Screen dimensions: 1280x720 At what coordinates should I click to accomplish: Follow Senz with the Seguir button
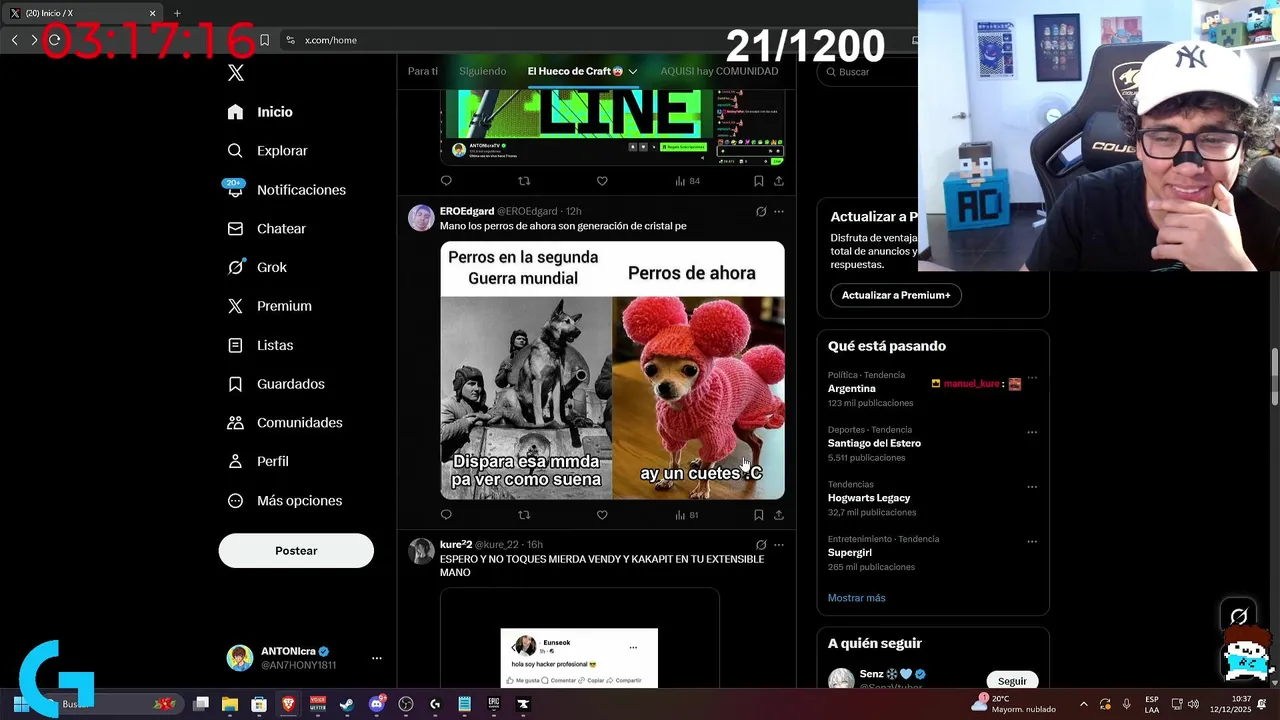point(1012,681)
